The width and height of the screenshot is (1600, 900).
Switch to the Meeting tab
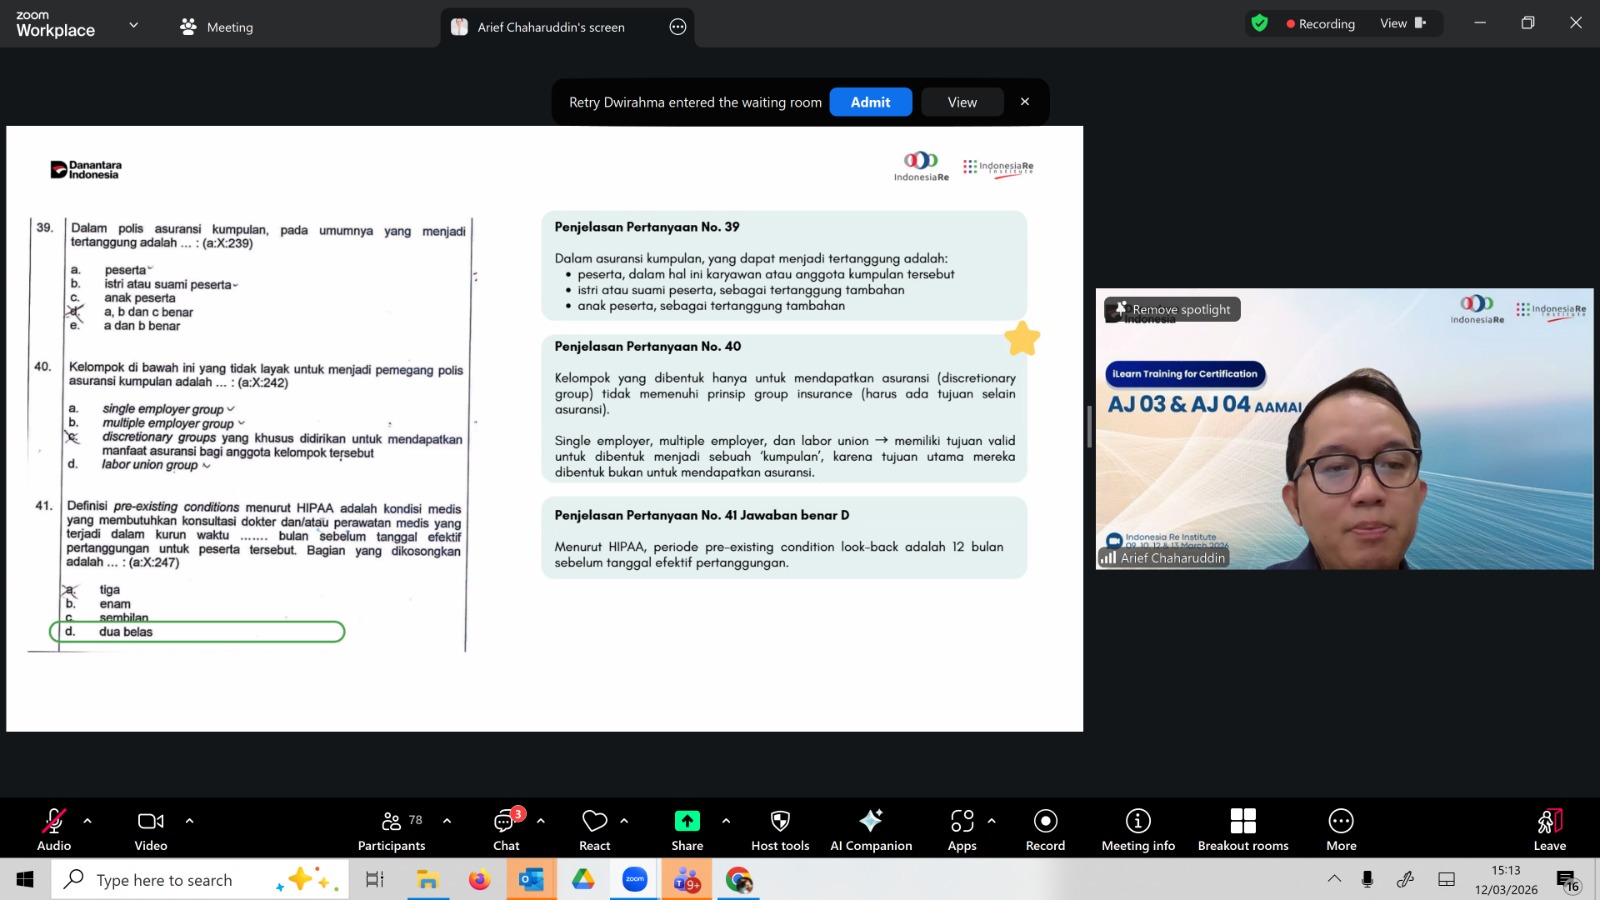point(217,27)
